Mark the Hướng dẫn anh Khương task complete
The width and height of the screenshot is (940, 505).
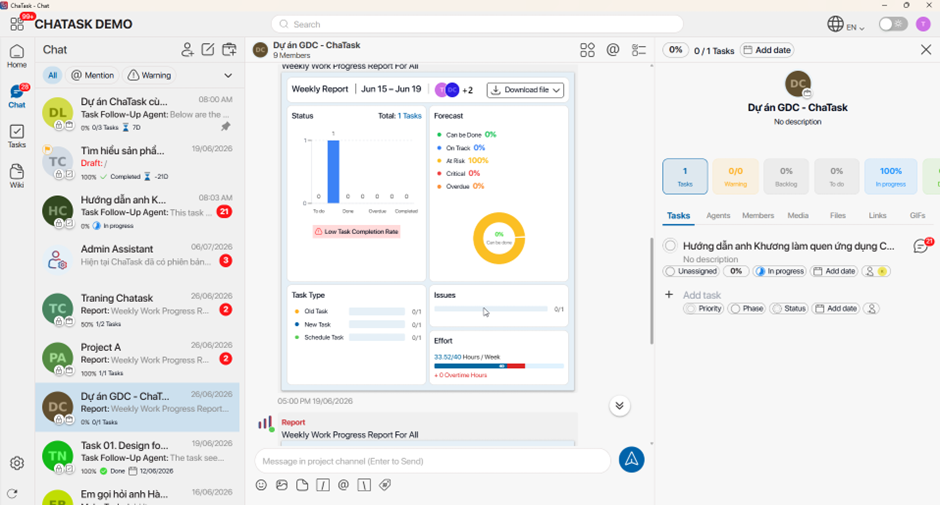[x=670, y=245]
